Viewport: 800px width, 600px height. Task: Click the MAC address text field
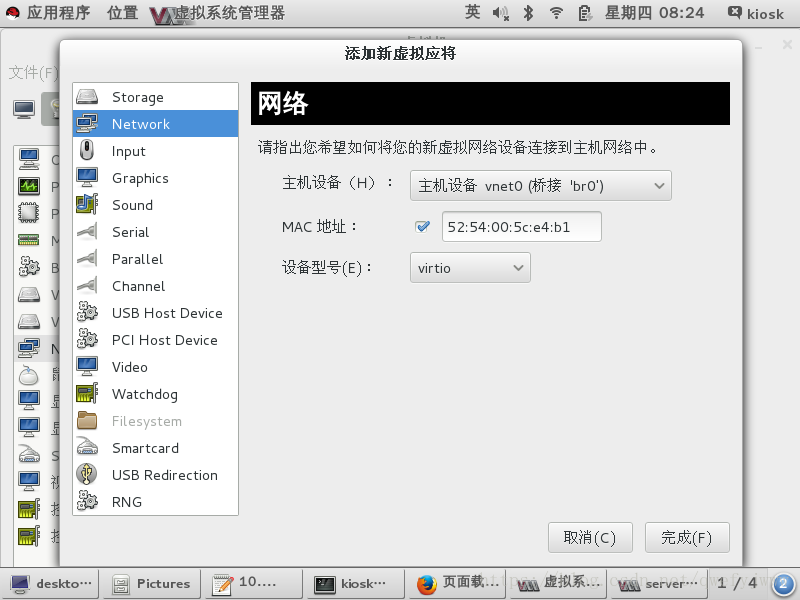click(x=521, y=227)
